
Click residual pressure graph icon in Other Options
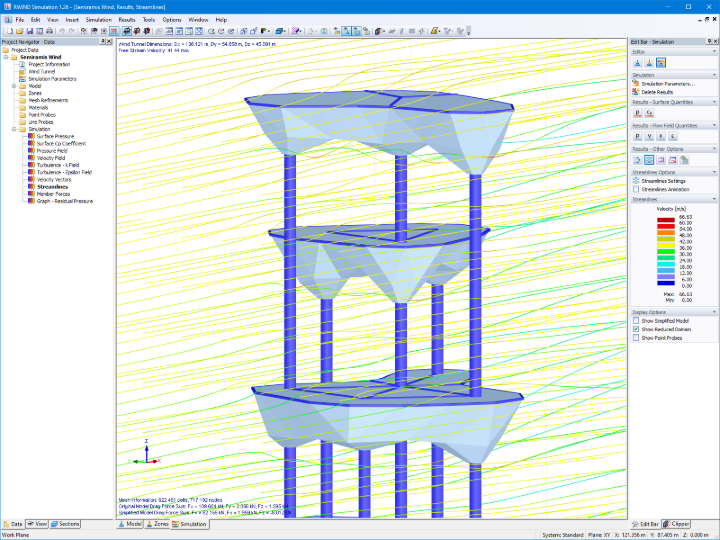tap(673, 160)
